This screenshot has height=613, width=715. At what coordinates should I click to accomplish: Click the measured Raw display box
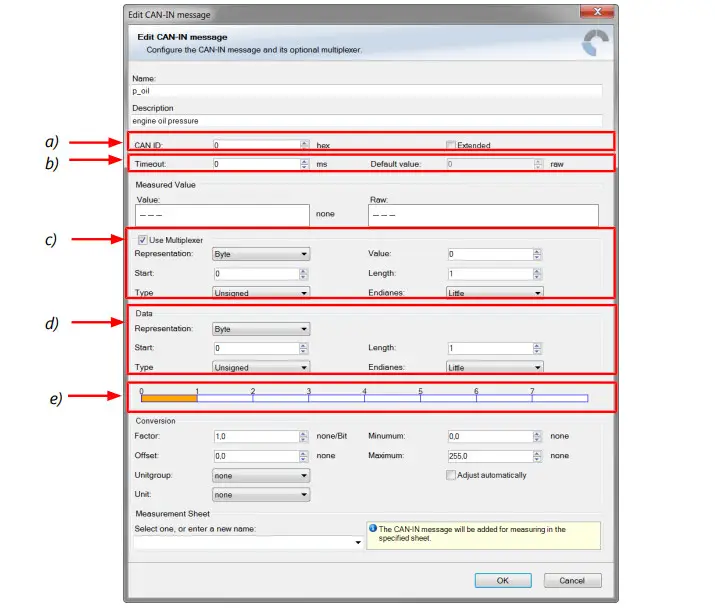[483, 215]
